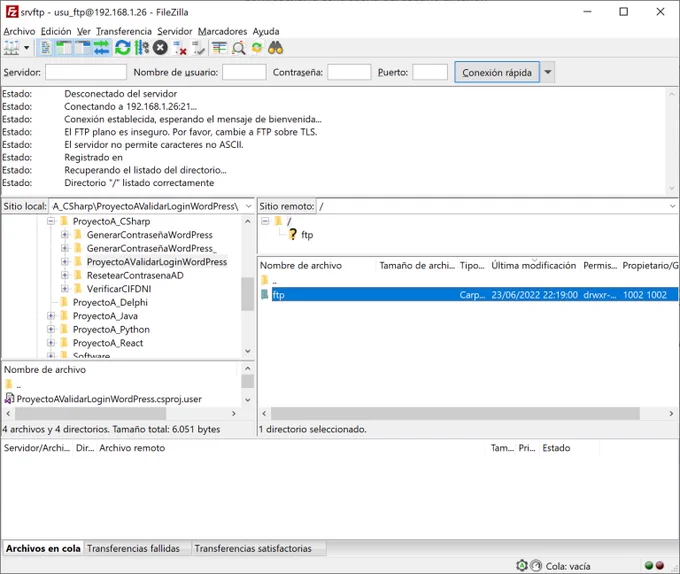Open Edición menu
The width and height of the screenshot is (680, 574).
click(56, 31)
